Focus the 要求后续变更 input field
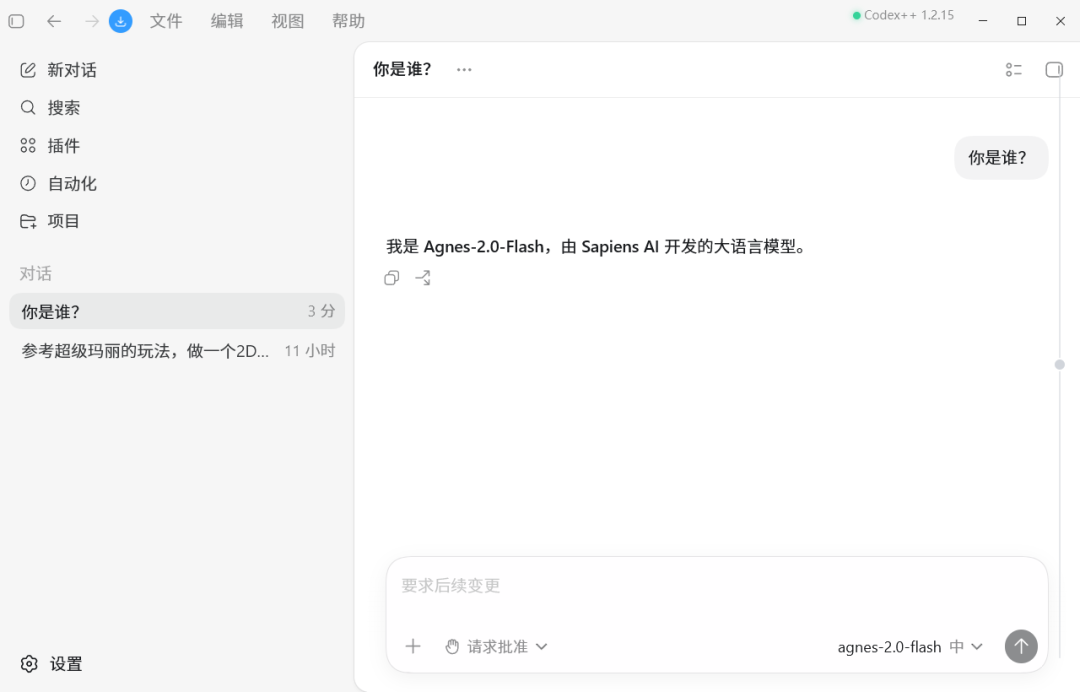Image resolution: width=1080 pixels, height=692 pixels. click(x=716, y=586)
